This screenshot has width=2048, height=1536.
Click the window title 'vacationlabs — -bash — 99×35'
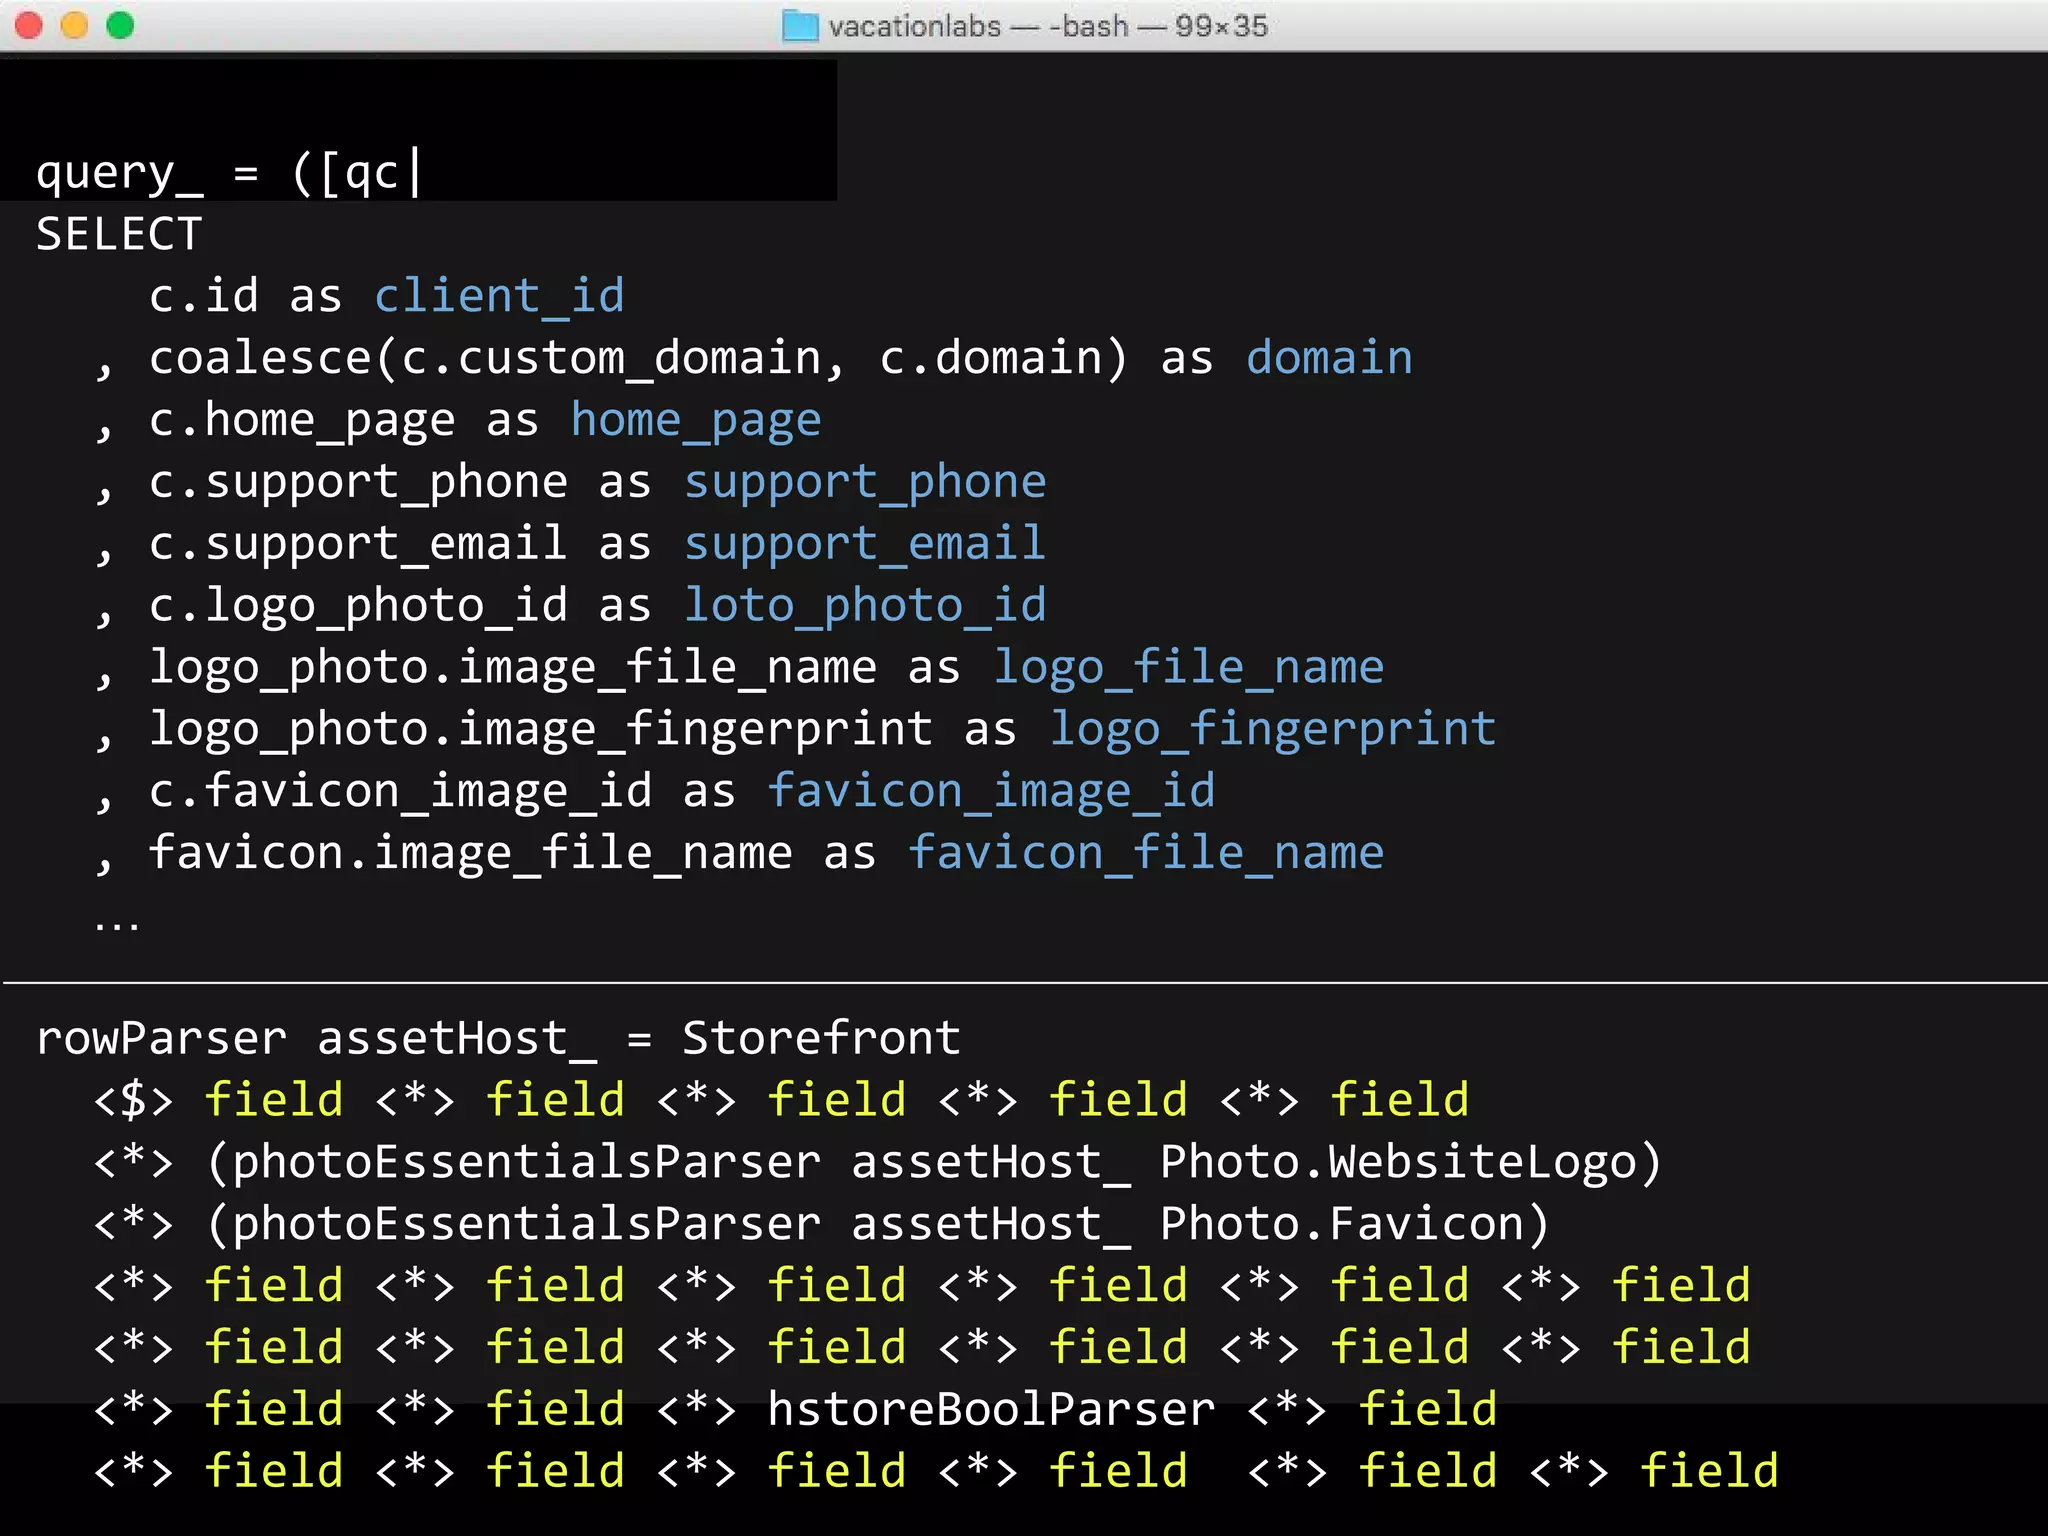[1048, 26]
